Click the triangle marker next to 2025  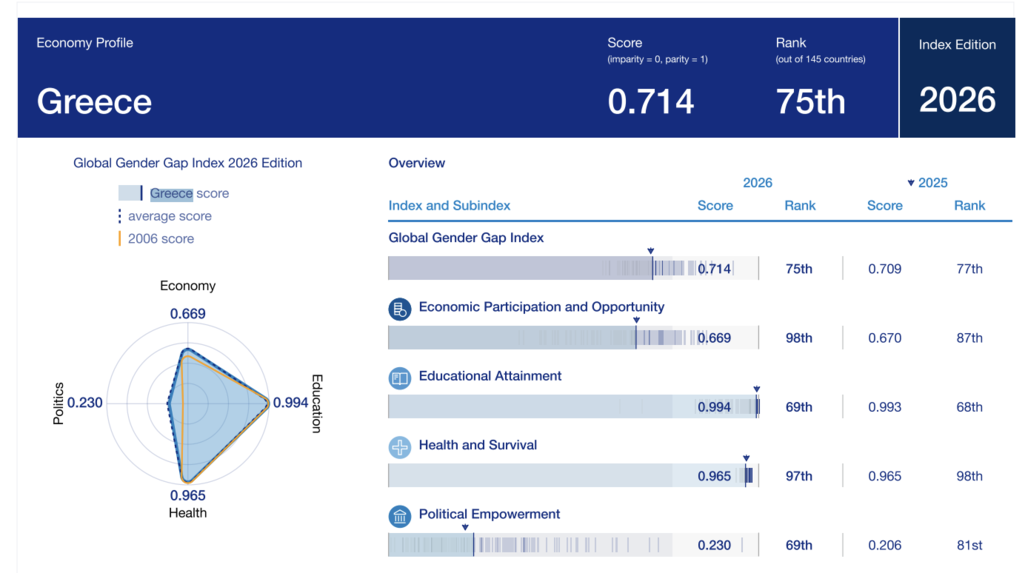911,183
